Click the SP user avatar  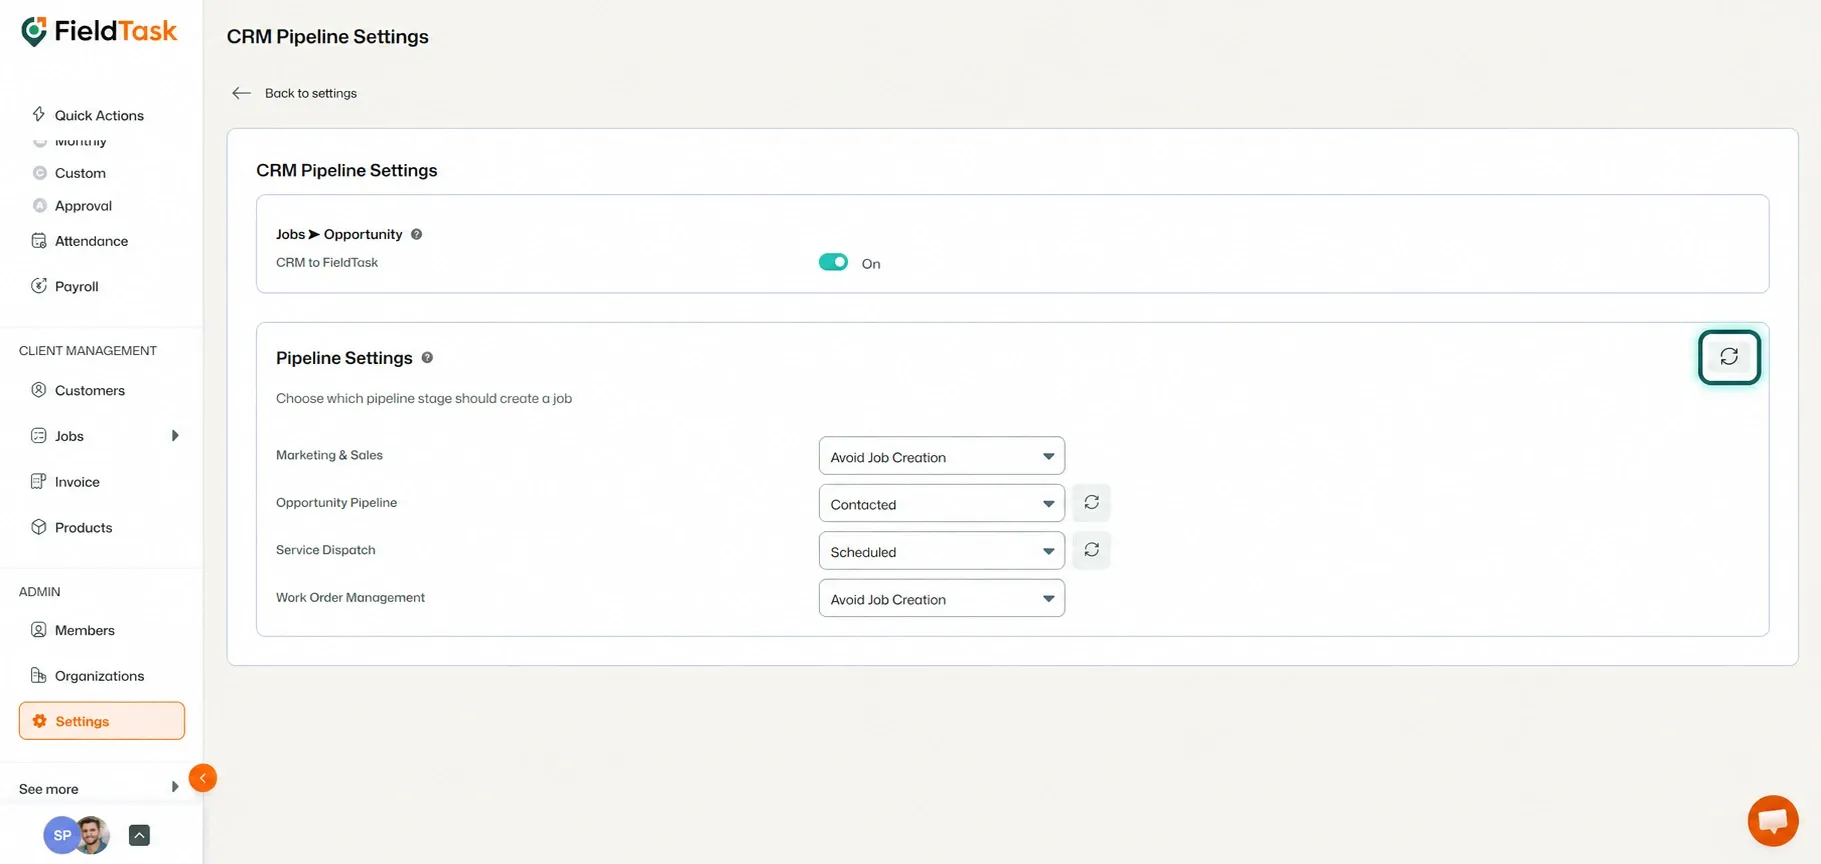[61, 835]
